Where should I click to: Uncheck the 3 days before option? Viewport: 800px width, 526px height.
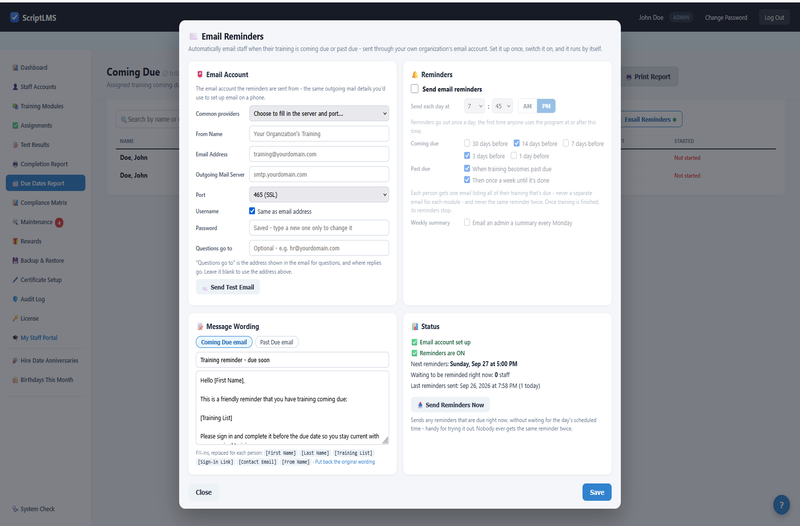(x=467, y=156)
